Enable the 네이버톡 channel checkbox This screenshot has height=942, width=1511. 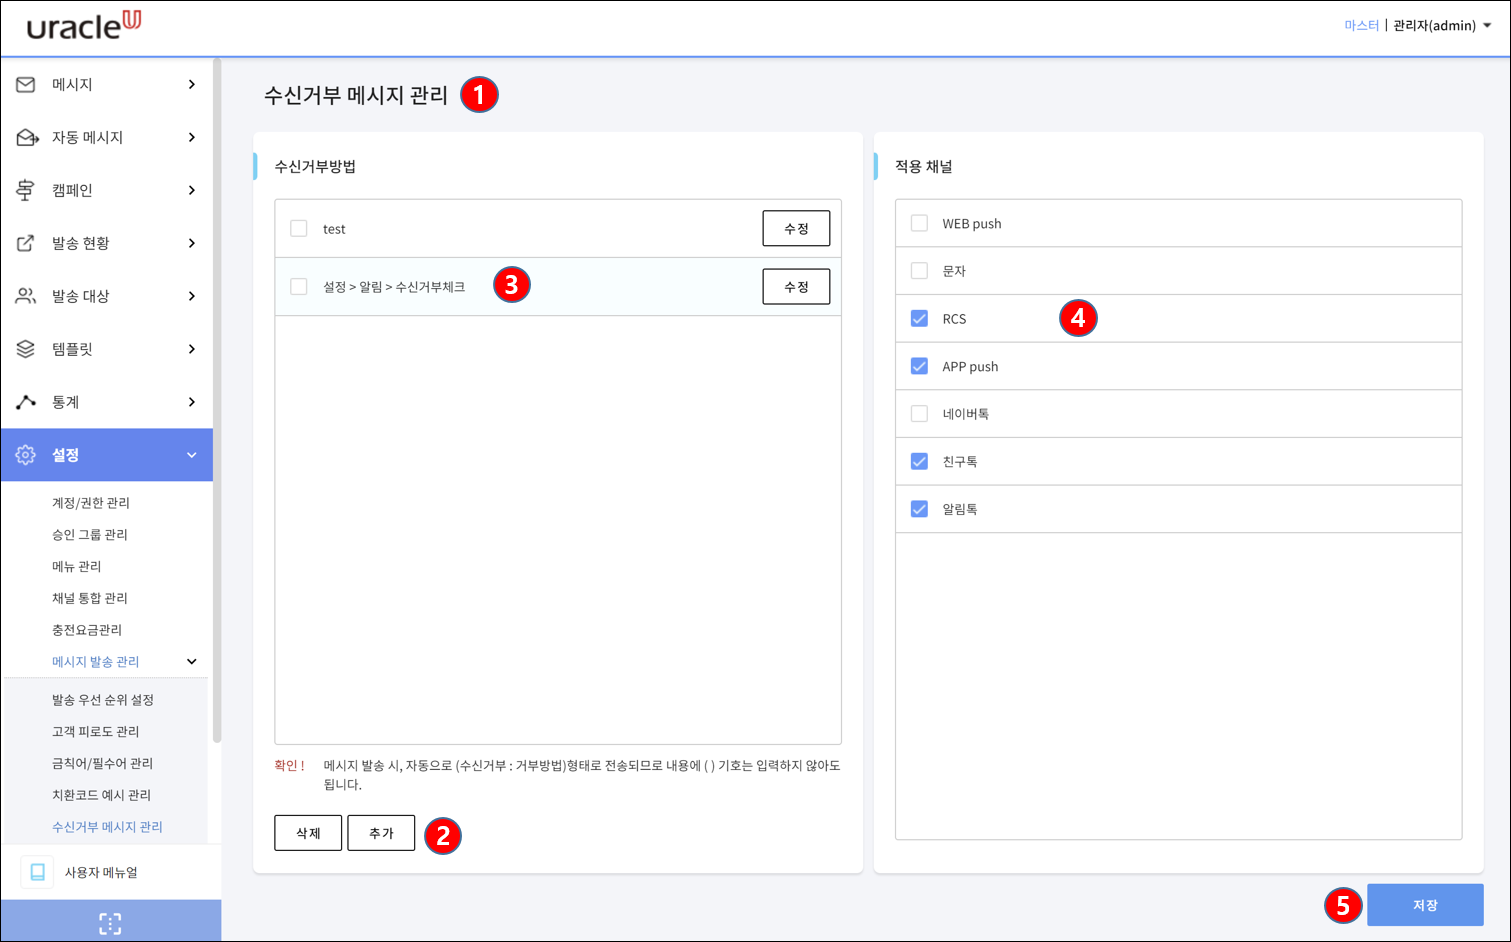[919, 414]
